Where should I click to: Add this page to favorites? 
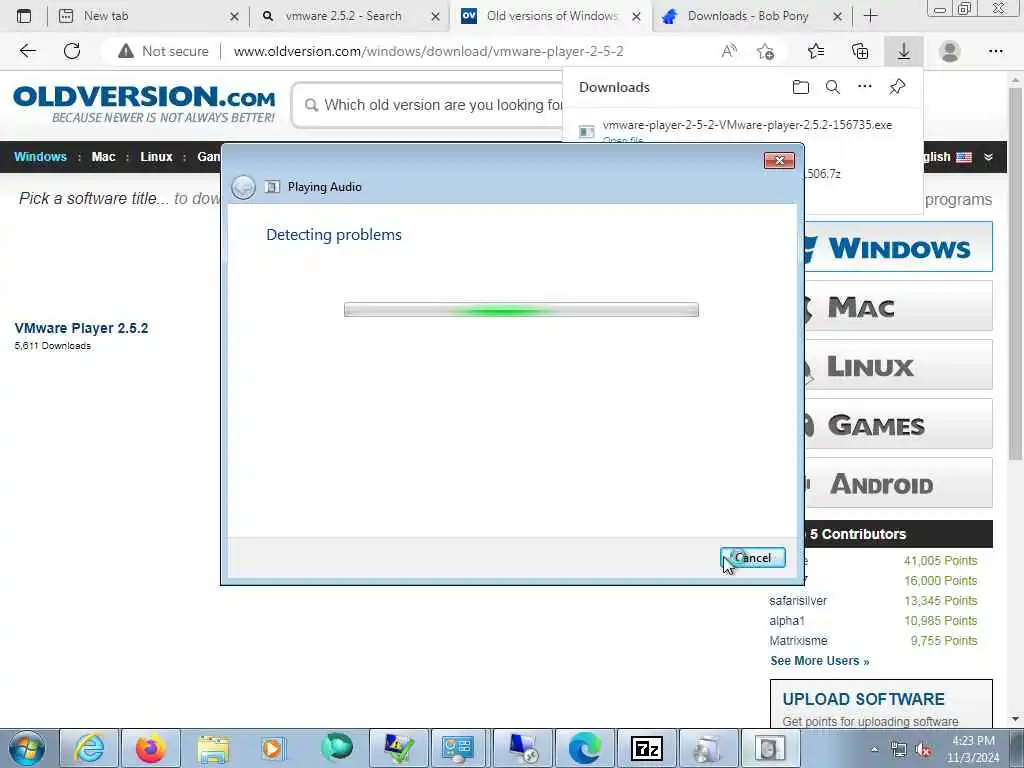(765, 51)
